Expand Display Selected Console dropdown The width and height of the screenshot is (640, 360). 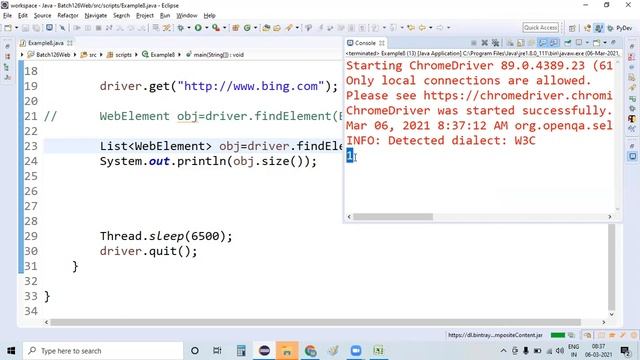coord(587,43)
